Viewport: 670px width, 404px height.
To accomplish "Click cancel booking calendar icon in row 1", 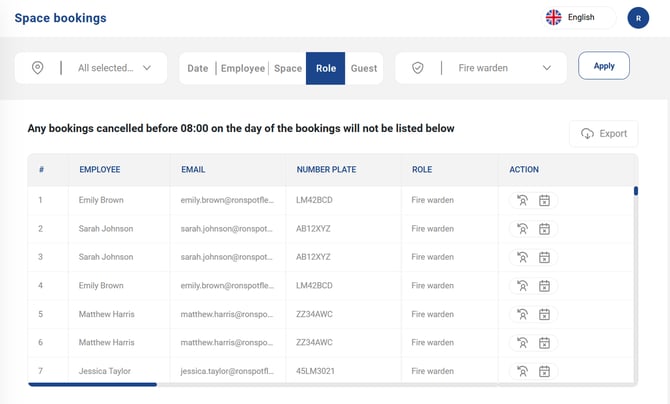I will (x=544, y=200).
